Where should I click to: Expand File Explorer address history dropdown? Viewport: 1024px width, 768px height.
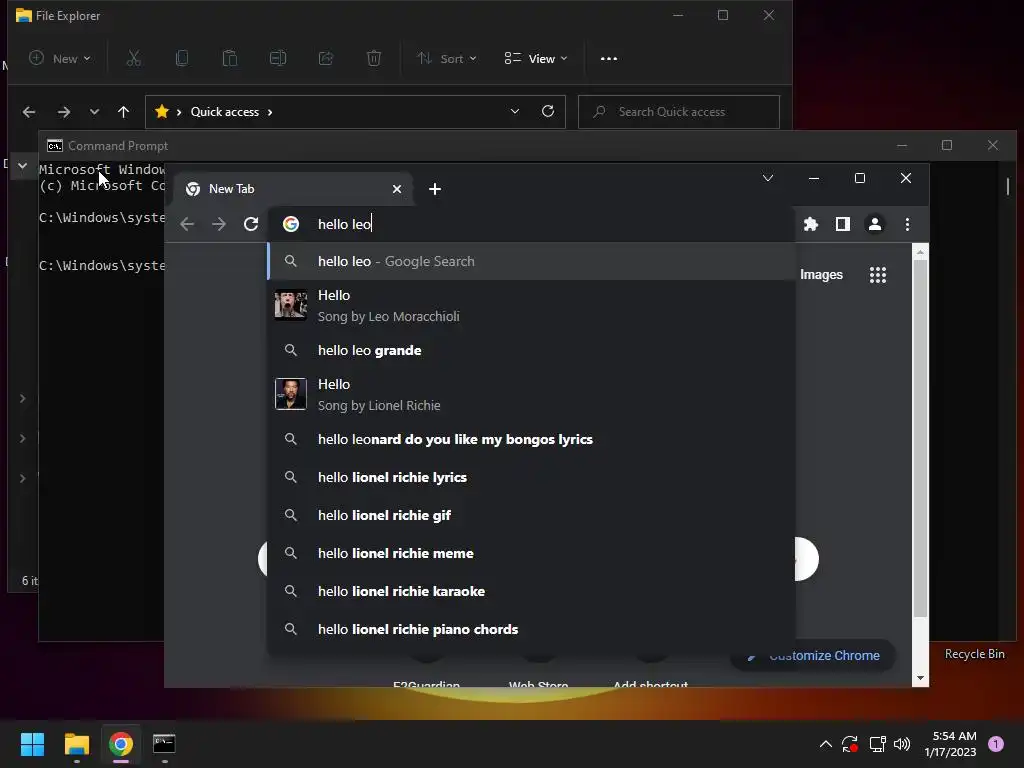click(x=515, y=112)
